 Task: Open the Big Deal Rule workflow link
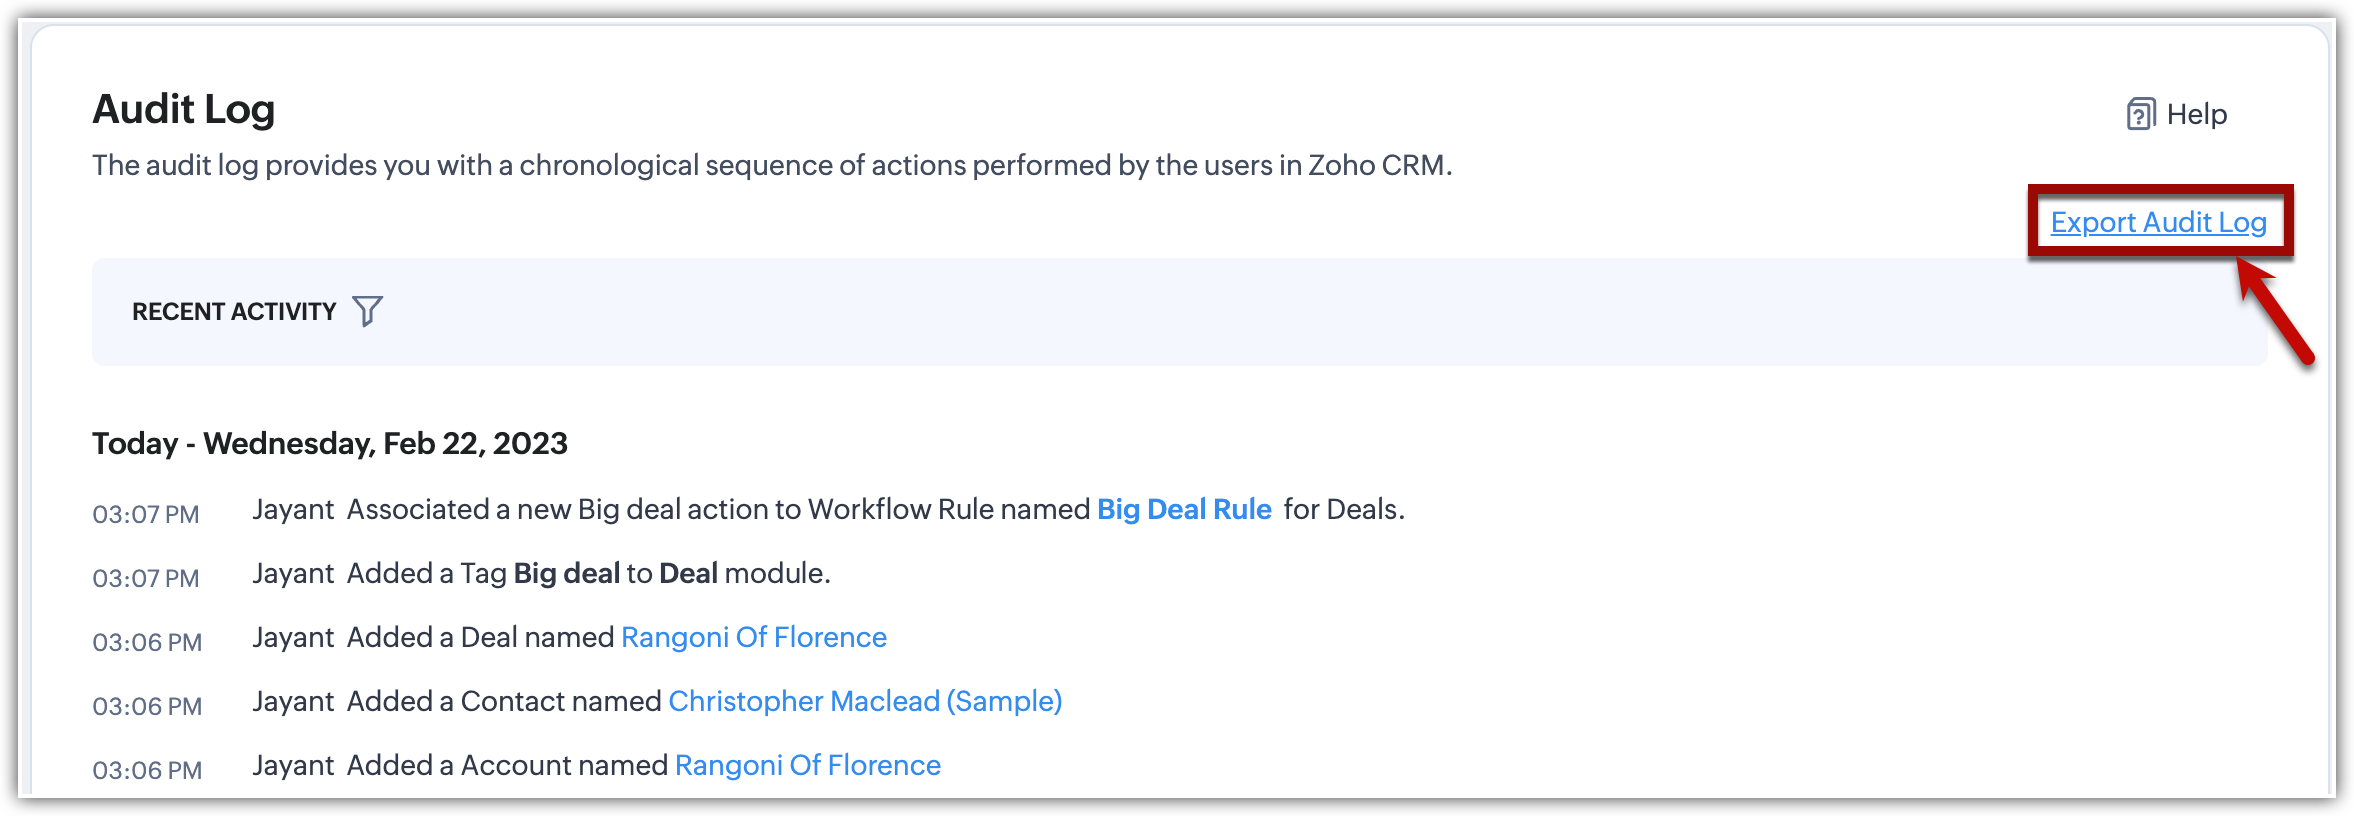[1183, 510]
